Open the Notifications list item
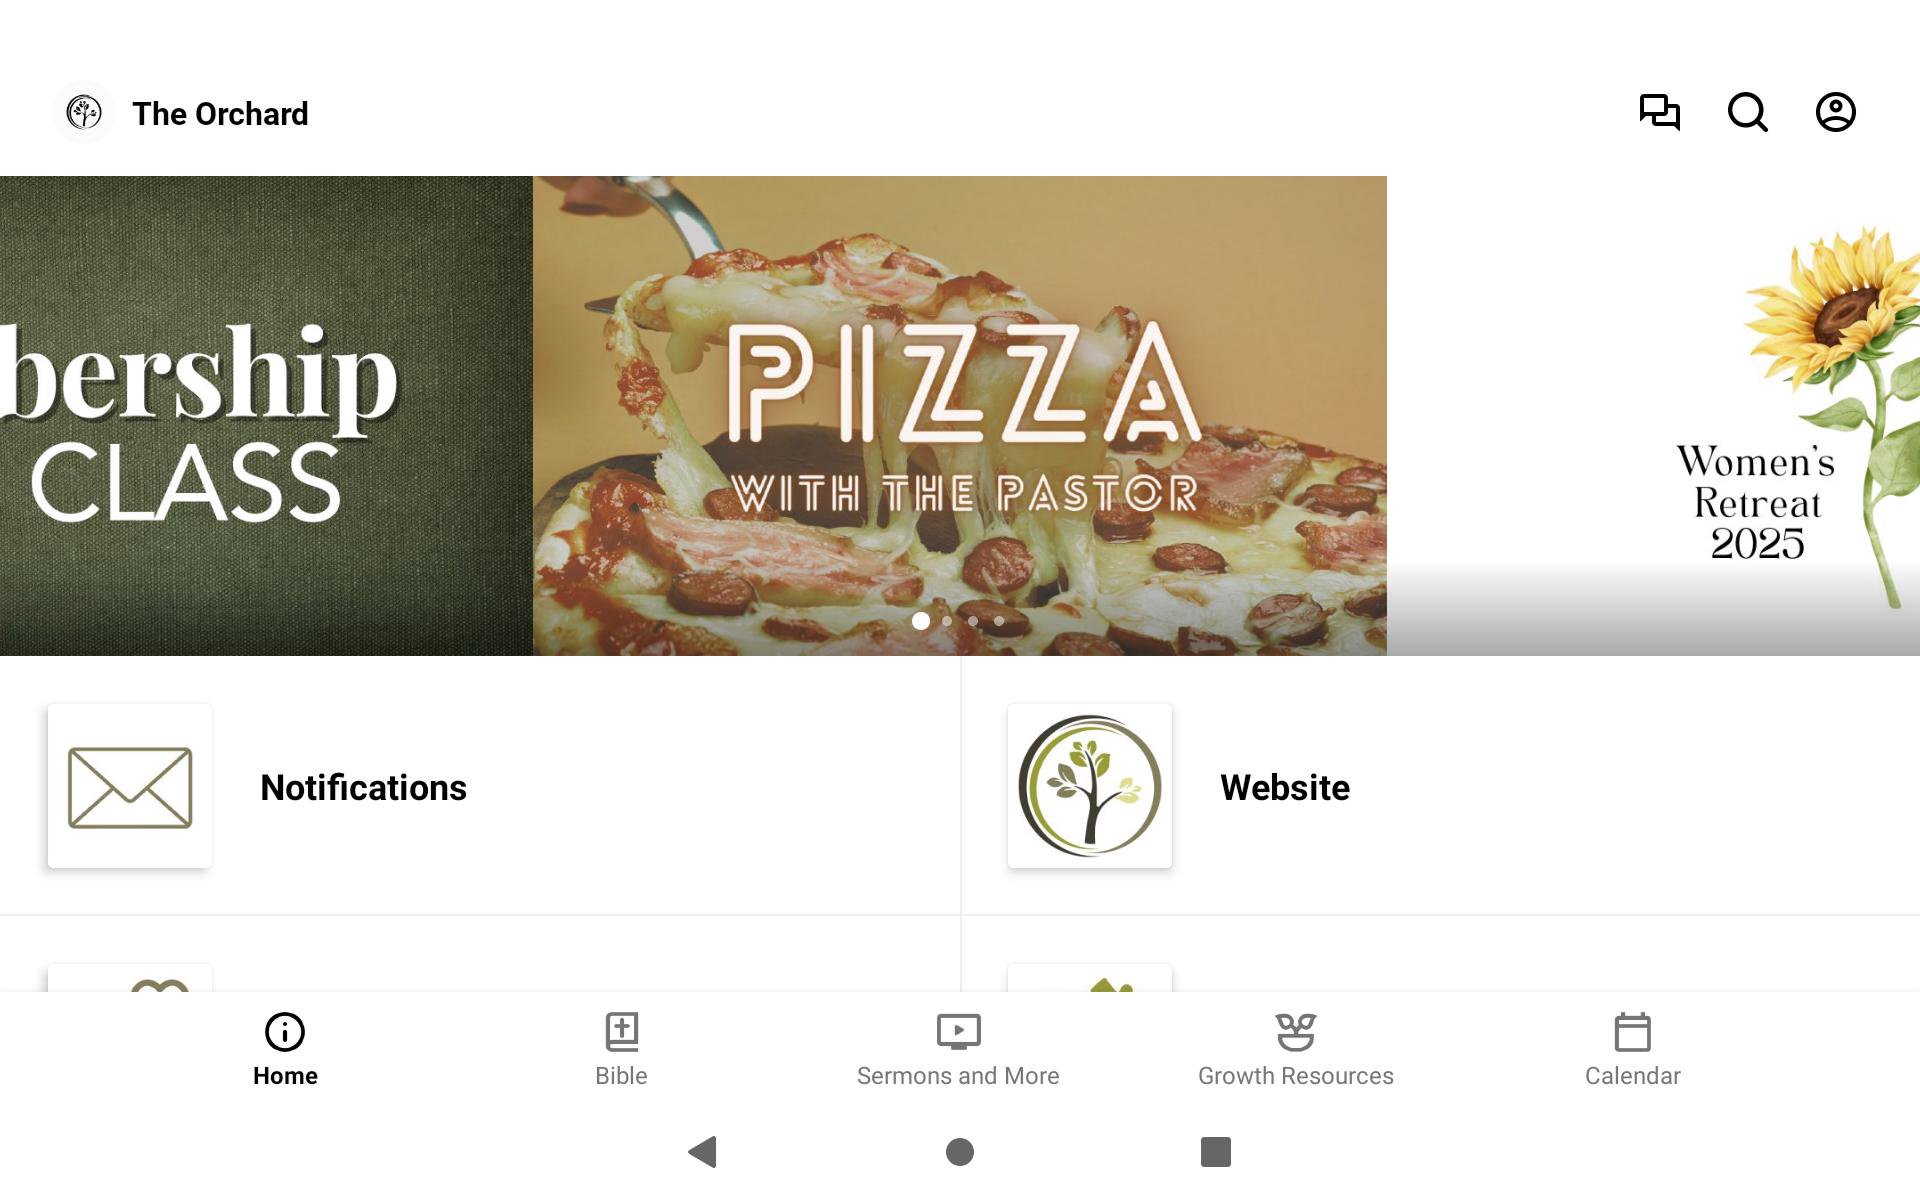This screenshot has width=1920, height=1200. click(x=480, y=786)
